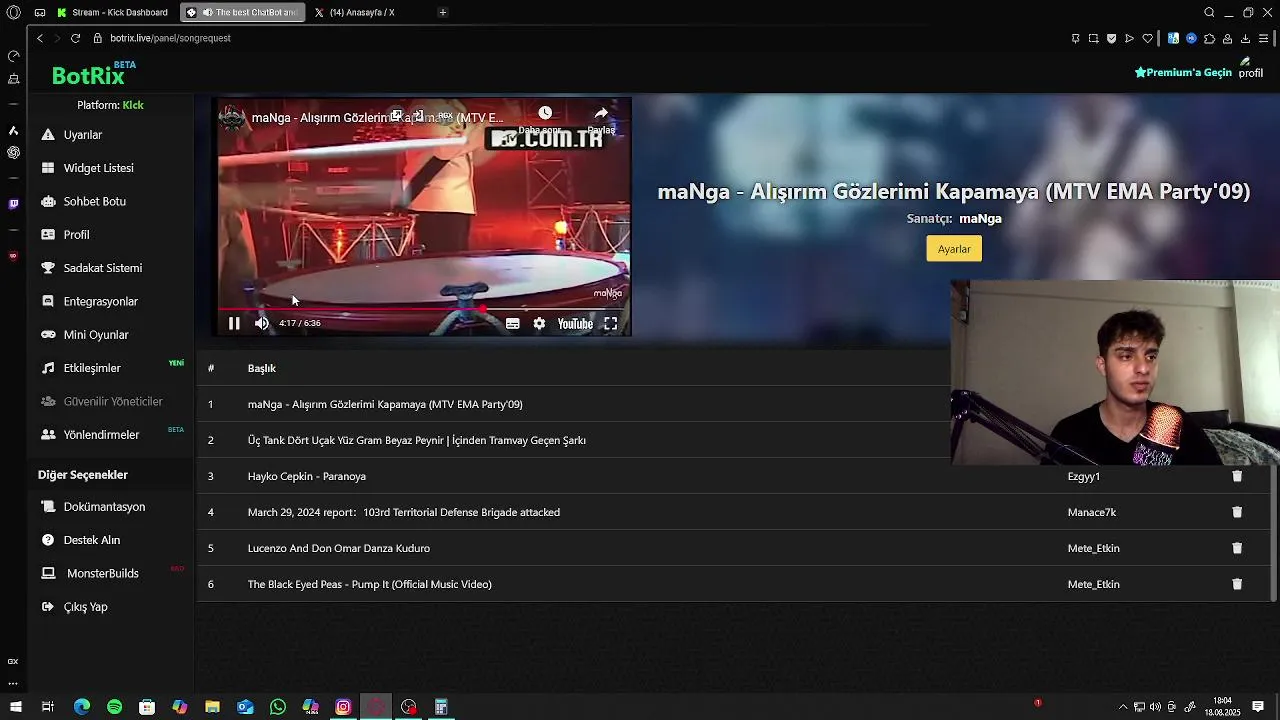1280x720 pixels.
Task: Click the Çıkış Yap logout icon
Action: coord(48,607)
